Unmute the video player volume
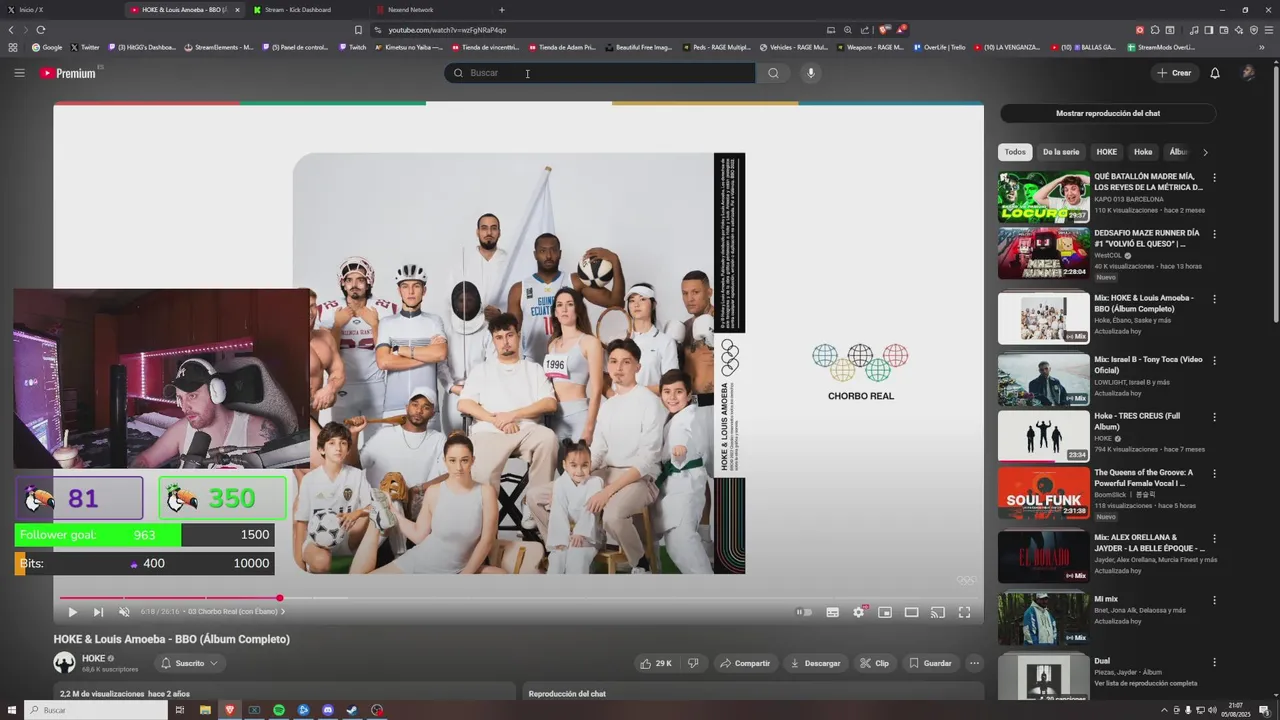The height and width of the screenshot is (720, 1280). tap(124, 612)
